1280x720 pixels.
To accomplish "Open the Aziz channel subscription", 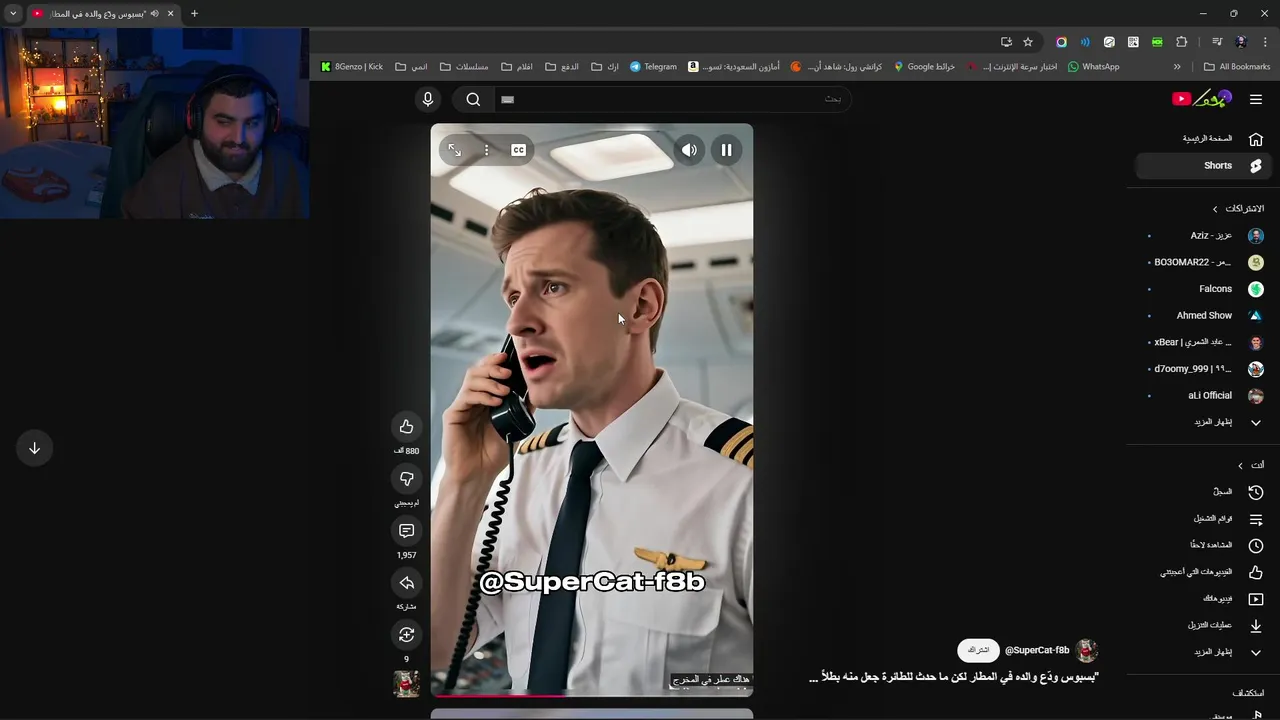I will coord(1203,236).
